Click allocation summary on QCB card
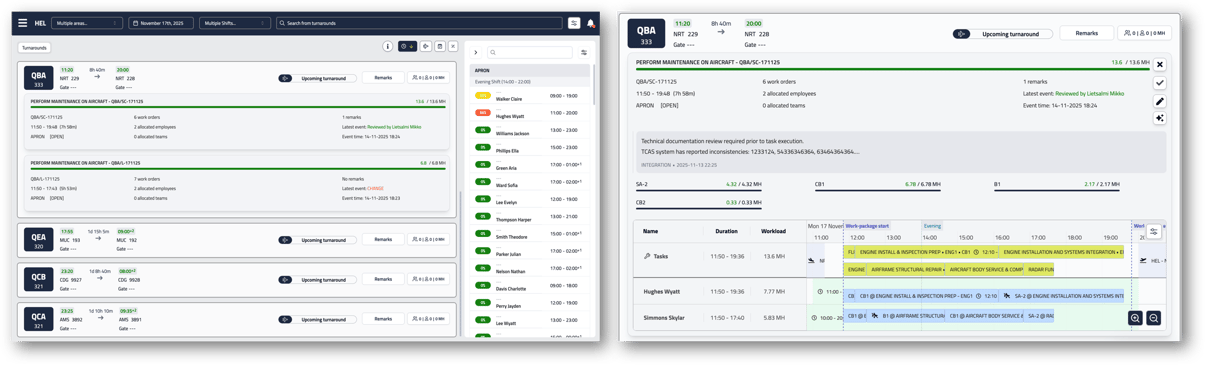Image resolution: width=1205 pixels, height=365 pixels. point(429,279)
